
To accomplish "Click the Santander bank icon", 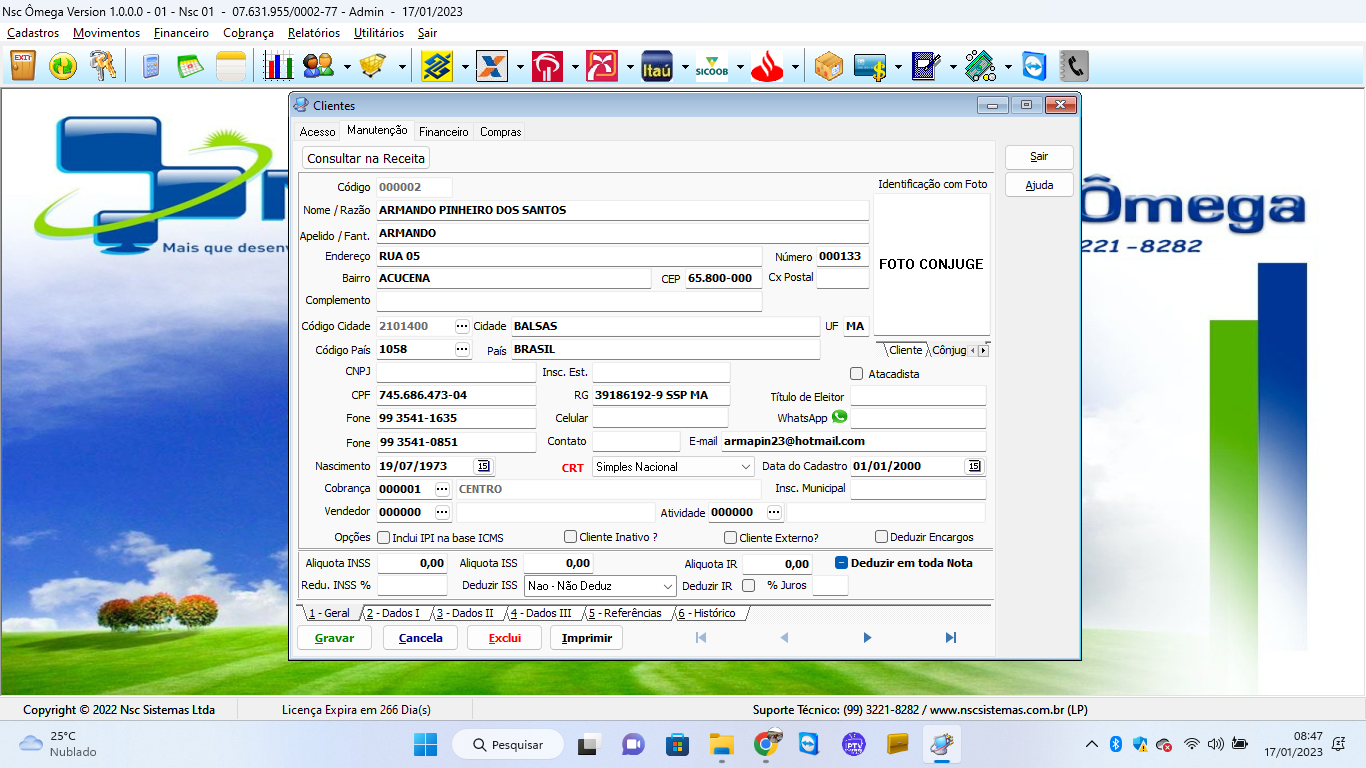I will [x=767, y=67].
